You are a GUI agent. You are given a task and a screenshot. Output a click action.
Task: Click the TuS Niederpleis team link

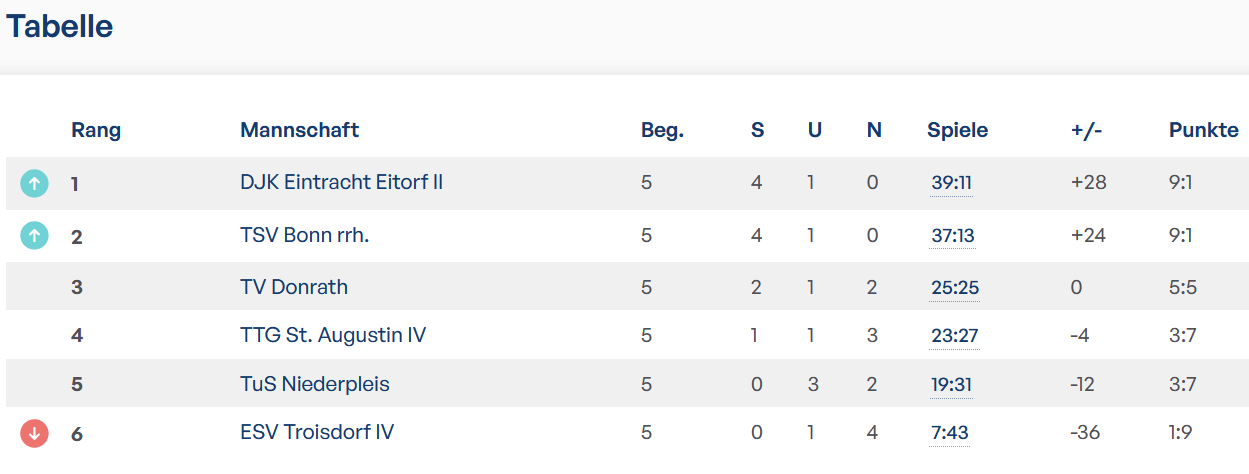[x=315, y=384]
